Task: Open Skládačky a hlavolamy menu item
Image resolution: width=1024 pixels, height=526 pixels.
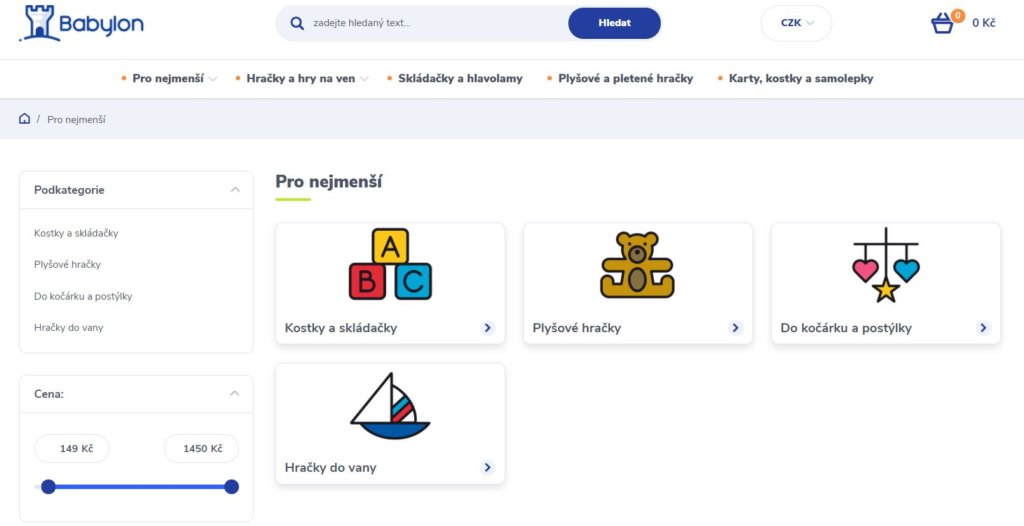Action: click(x=460, y=78)
